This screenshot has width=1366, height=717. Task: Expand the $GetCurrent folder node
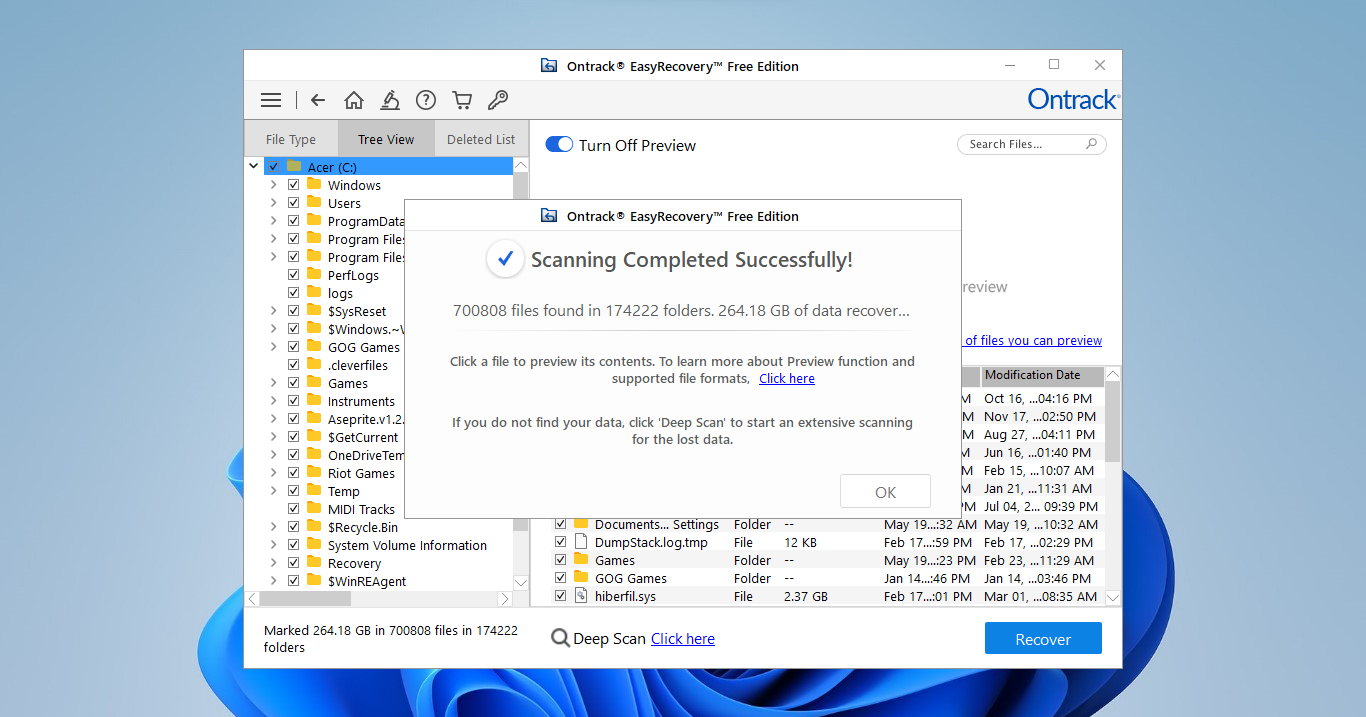pos(273,437)
